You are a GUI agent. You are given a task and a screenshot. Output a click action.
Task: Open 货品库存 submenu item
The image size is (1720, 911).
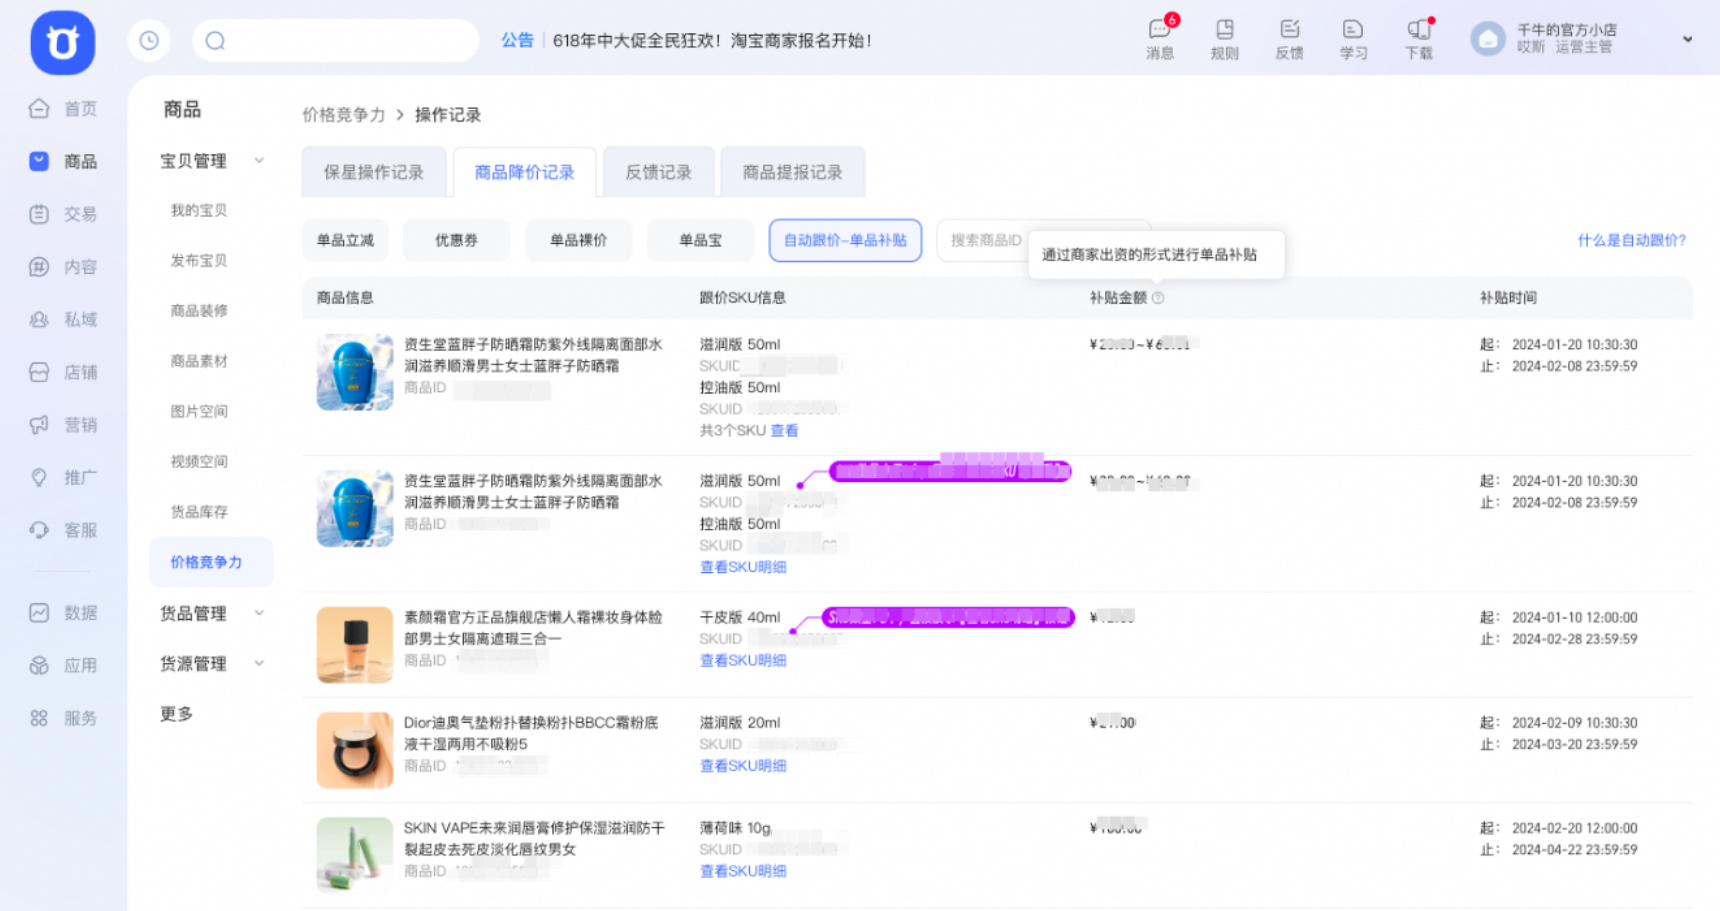click(199, 512)
